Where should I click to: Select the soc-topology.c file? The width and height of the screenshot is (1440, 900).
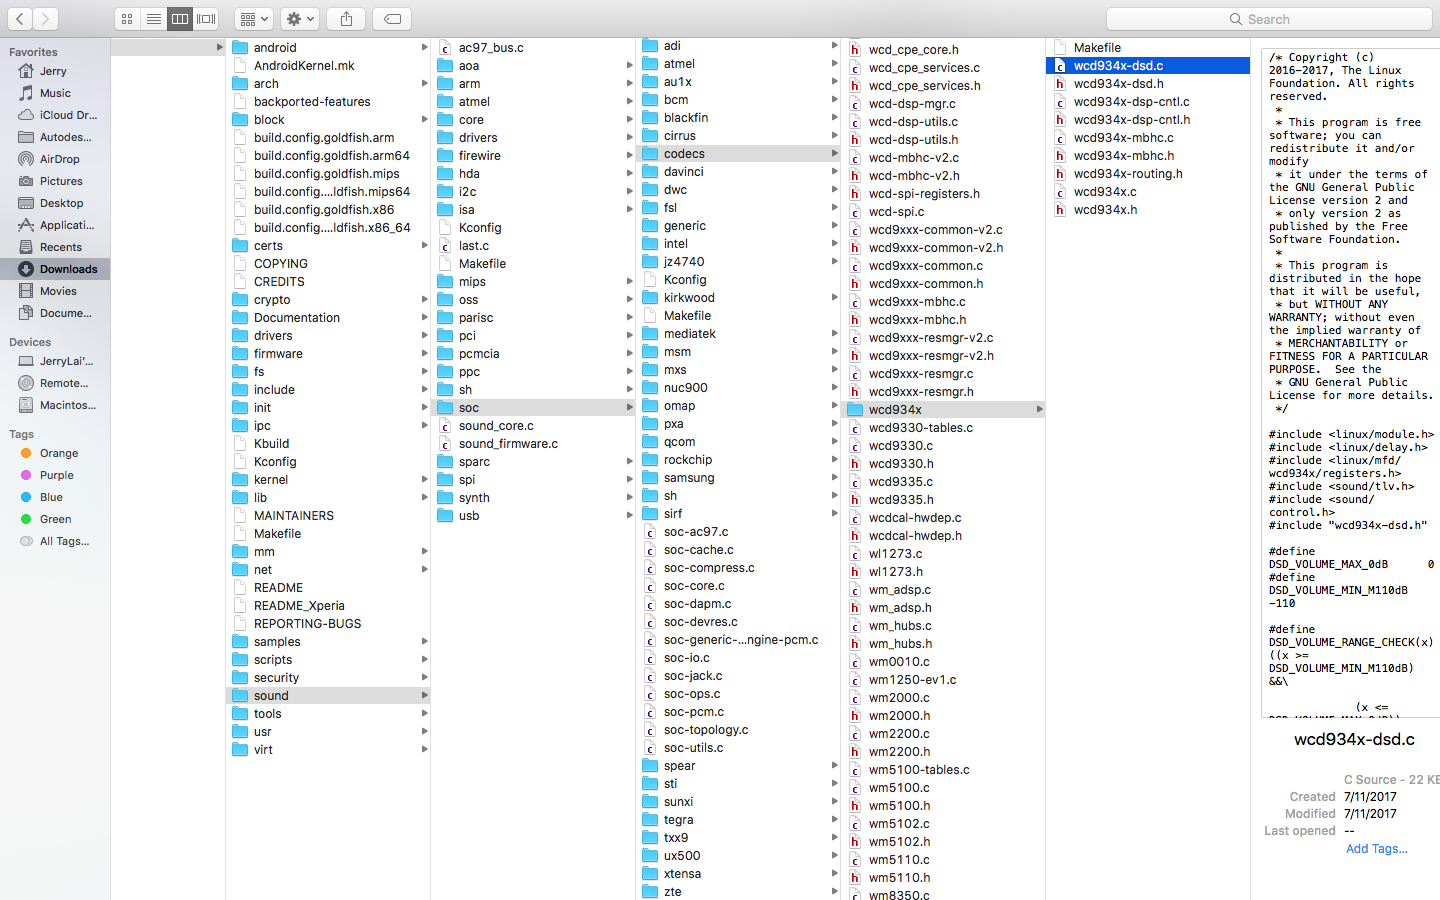click(x=738, y=729)
